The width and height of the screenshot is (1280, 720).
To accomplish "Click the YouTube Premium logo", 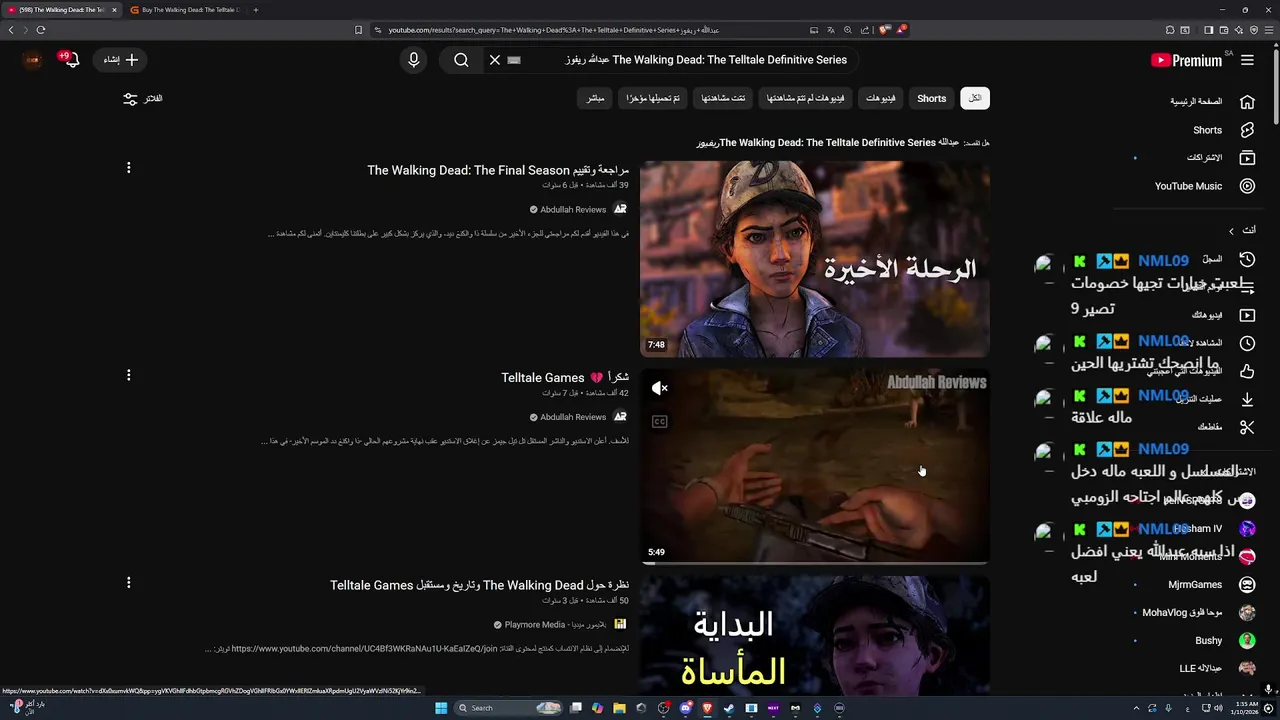I will pos(1186,60).
